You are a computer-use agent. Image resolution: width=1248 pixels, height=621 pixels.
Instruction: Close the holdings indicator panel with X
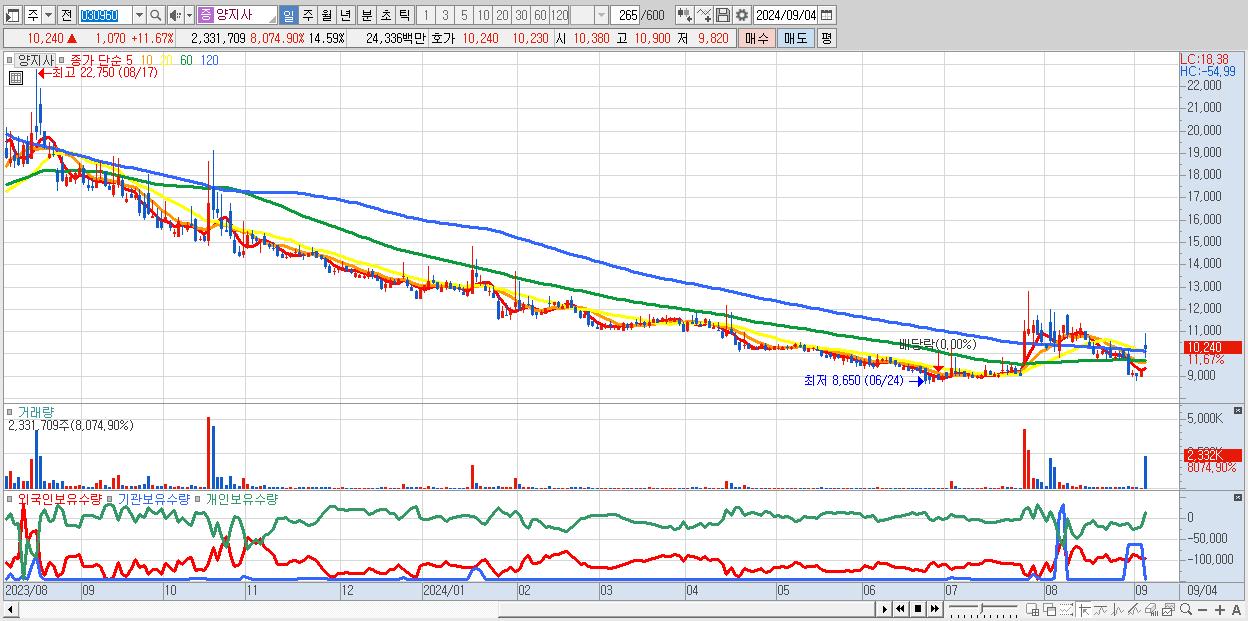point(1239,497)
